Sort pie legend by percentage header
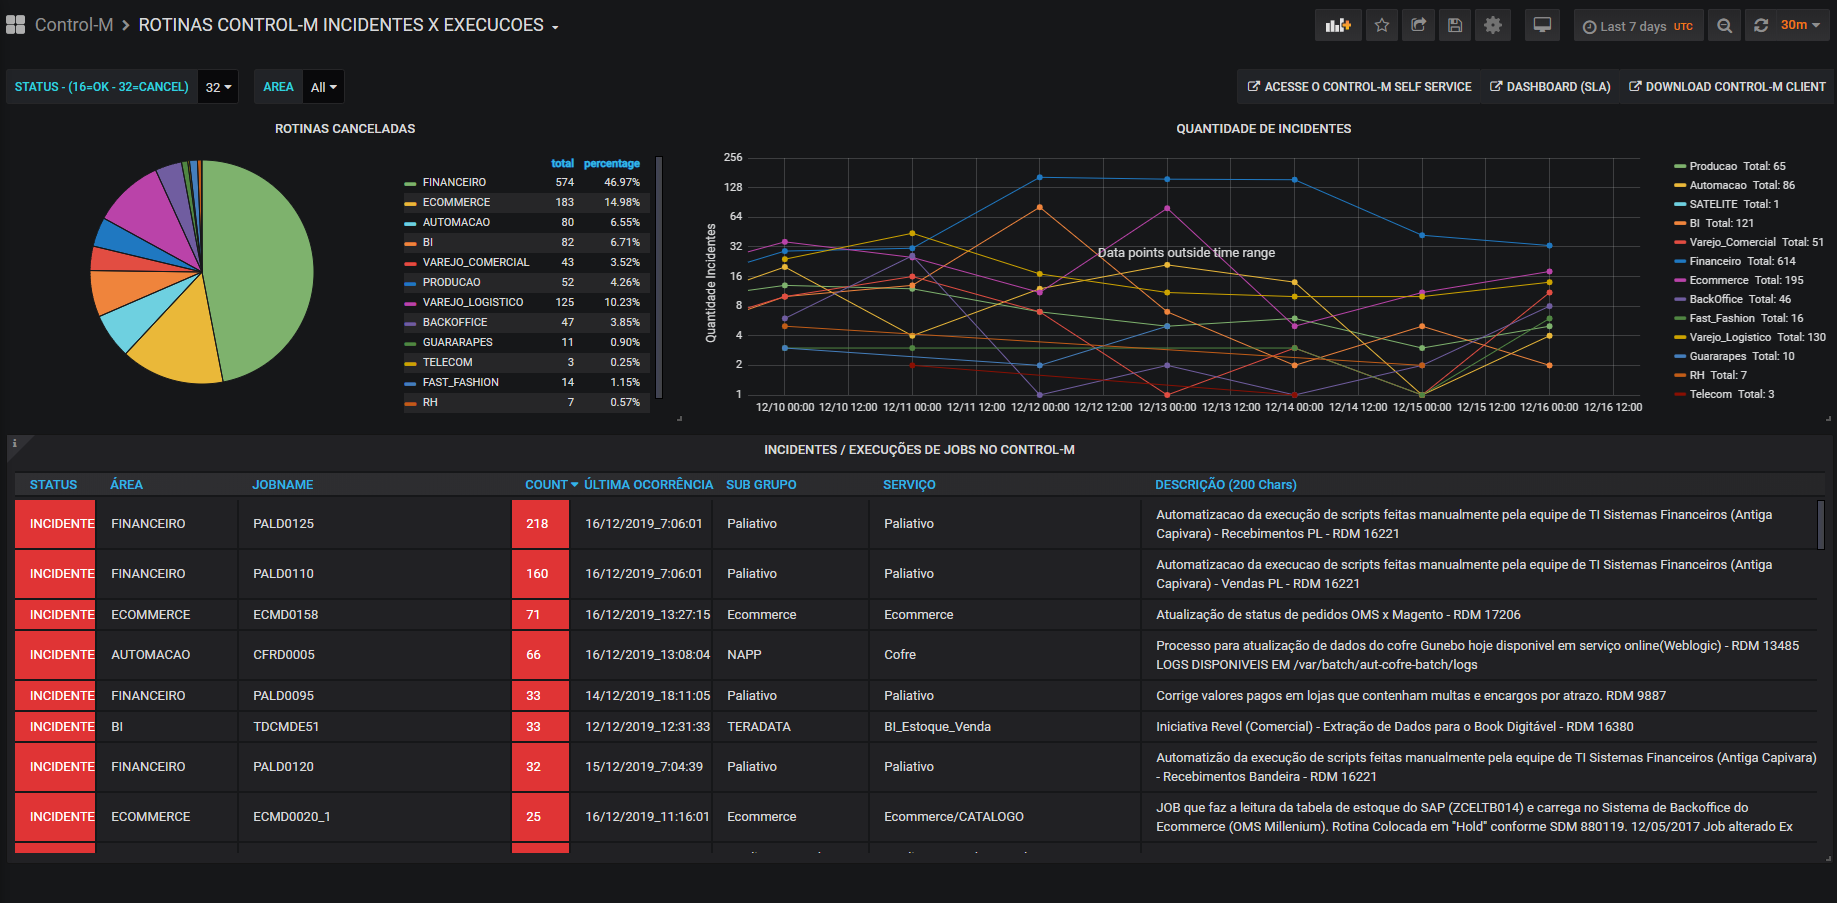Image resolution: width=1837 pixels, height=903 pixels. (x=611, y=163)
